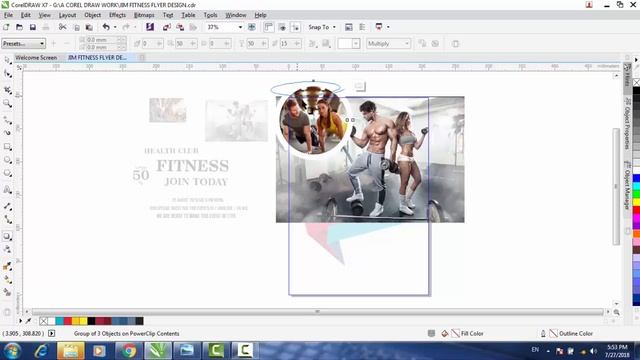This screenshot has width=640, height=360.
Task: Select the Transparency tool
Action: pyautogui.click(x=7, y=249)
